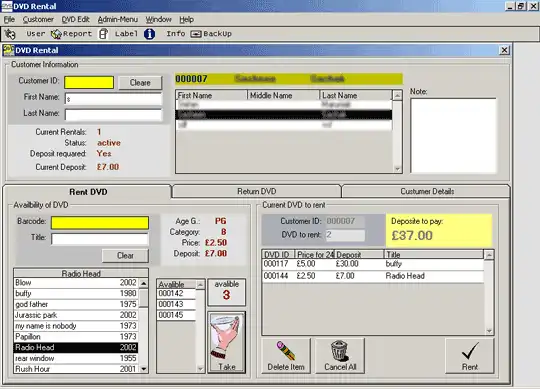Confirm with the Rent checkmark button
The width and height of the screenshot is (540, 389).
(469, 356)
